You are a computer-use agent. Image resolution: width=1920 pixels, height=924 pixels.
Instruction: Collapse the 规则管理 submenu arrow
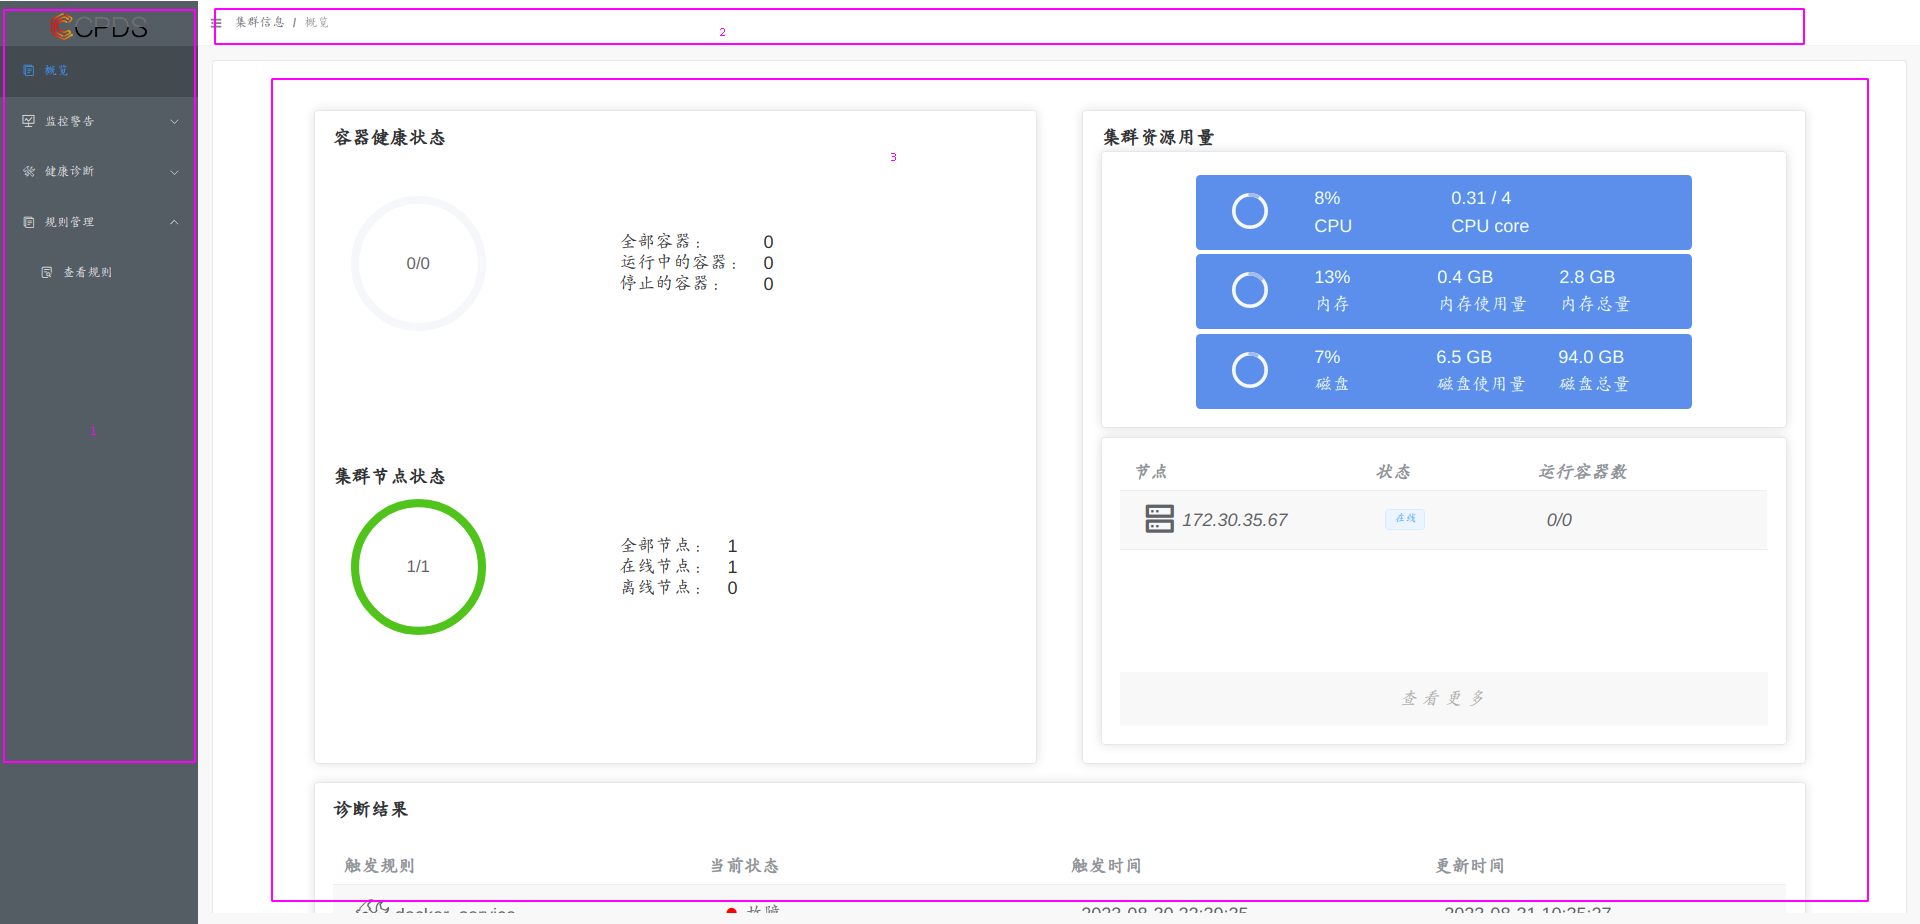pos(174,222)
